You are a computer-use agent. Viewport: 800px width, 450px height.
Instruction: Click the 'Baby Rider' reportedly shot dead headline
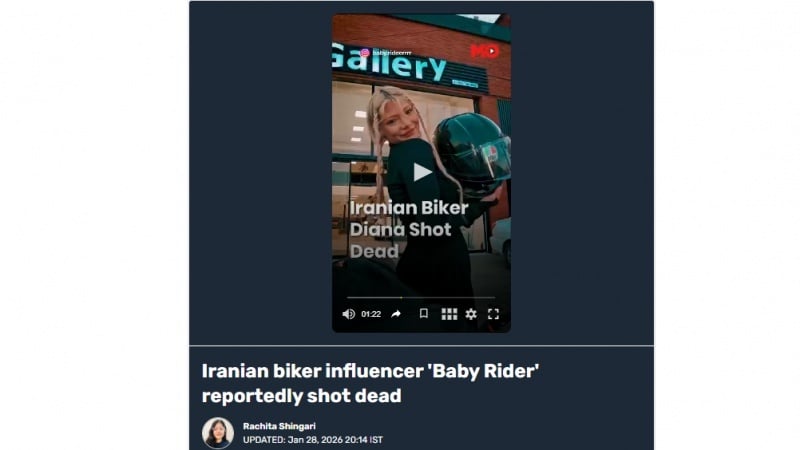(370, 383)
